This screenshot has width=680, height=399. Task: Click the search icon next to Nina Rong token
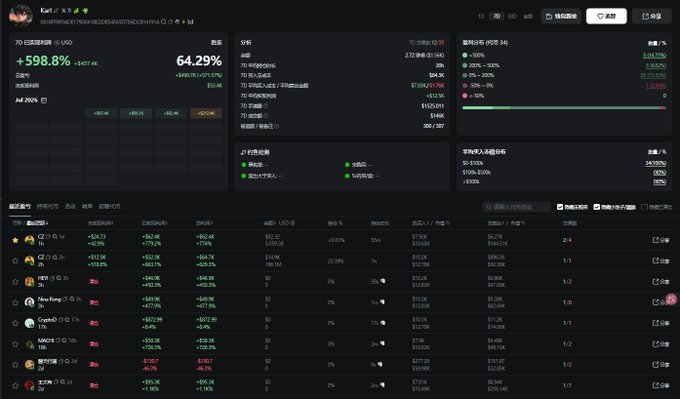[x=72, y=299]
